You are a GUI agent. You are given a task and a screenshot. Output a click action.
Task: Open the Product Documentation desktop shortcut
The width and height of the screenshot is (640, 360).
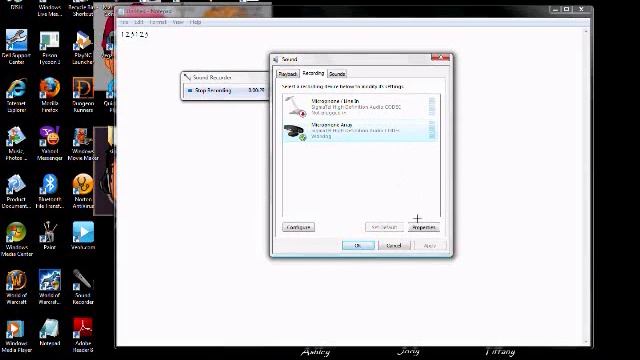(16, 191)
